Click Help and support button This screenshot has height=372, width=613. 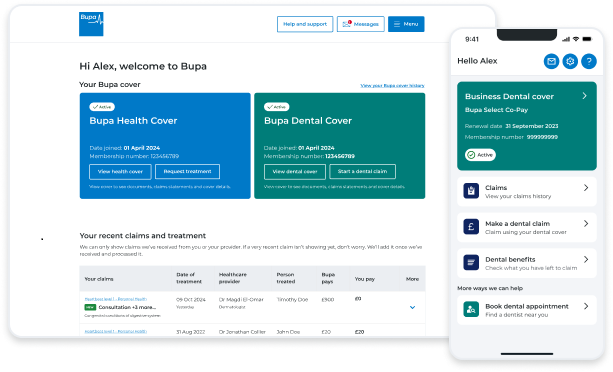coord(305,24)
